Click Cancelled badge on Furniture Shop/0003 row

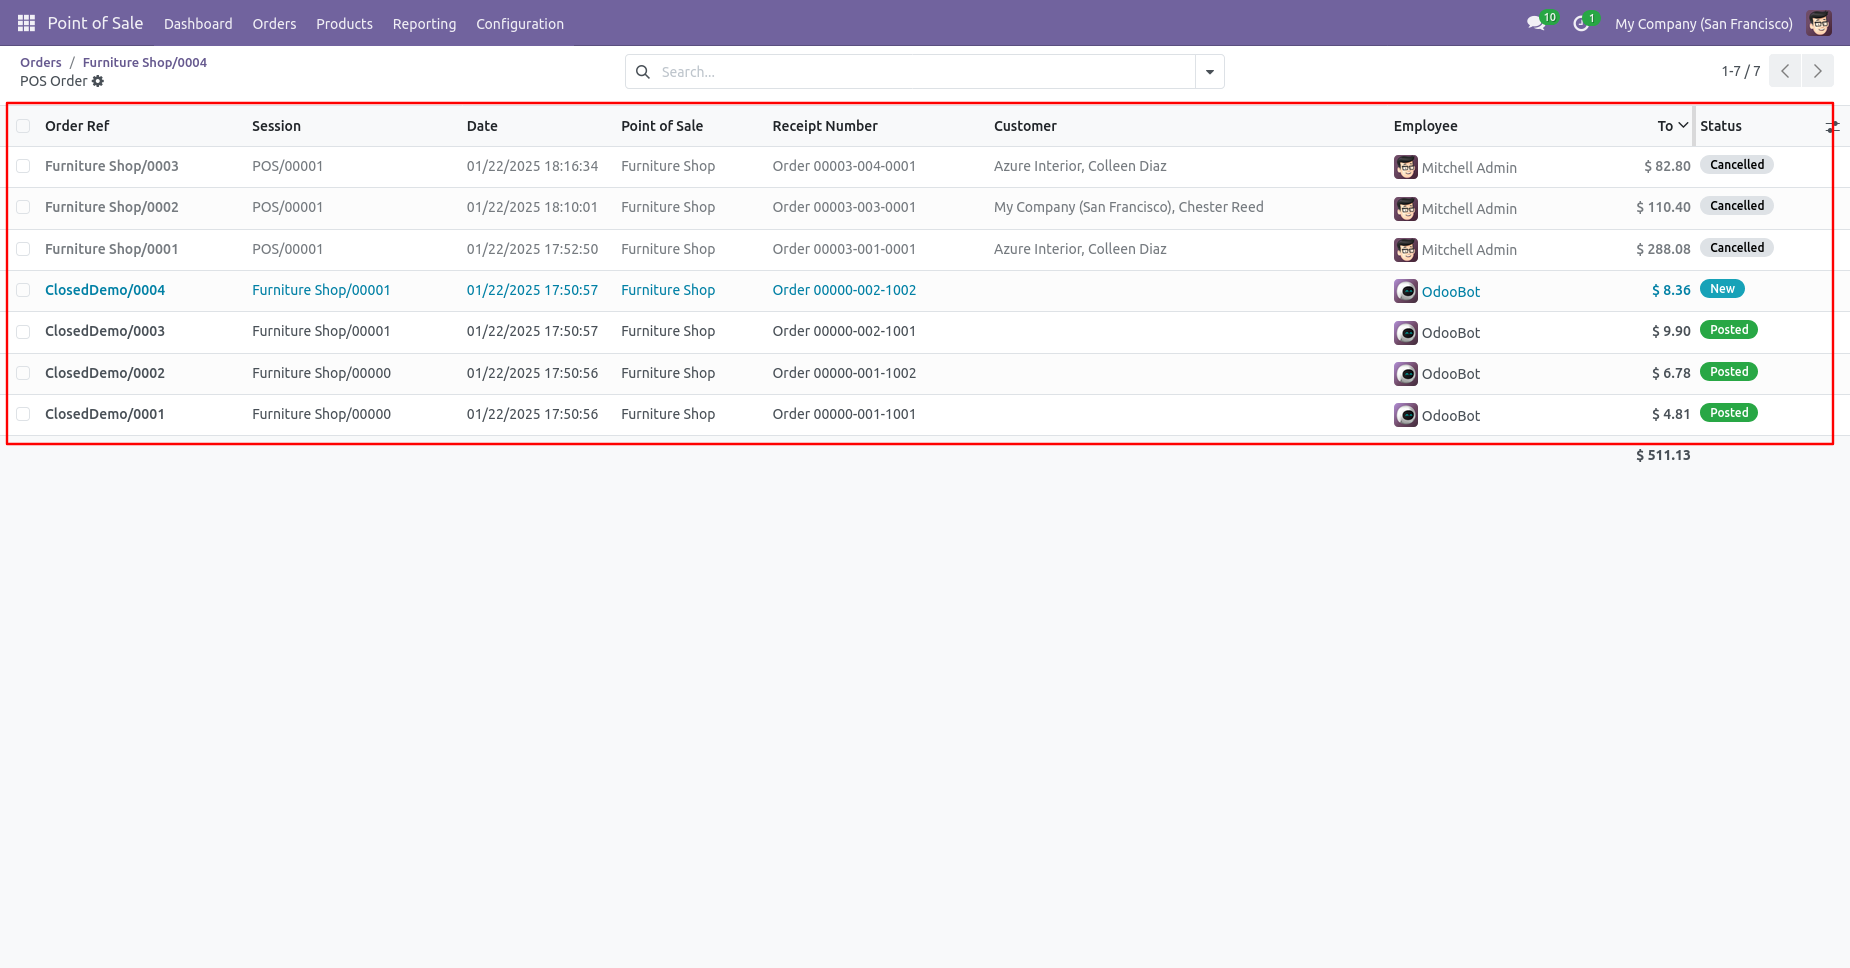(x=1737, y=165)
